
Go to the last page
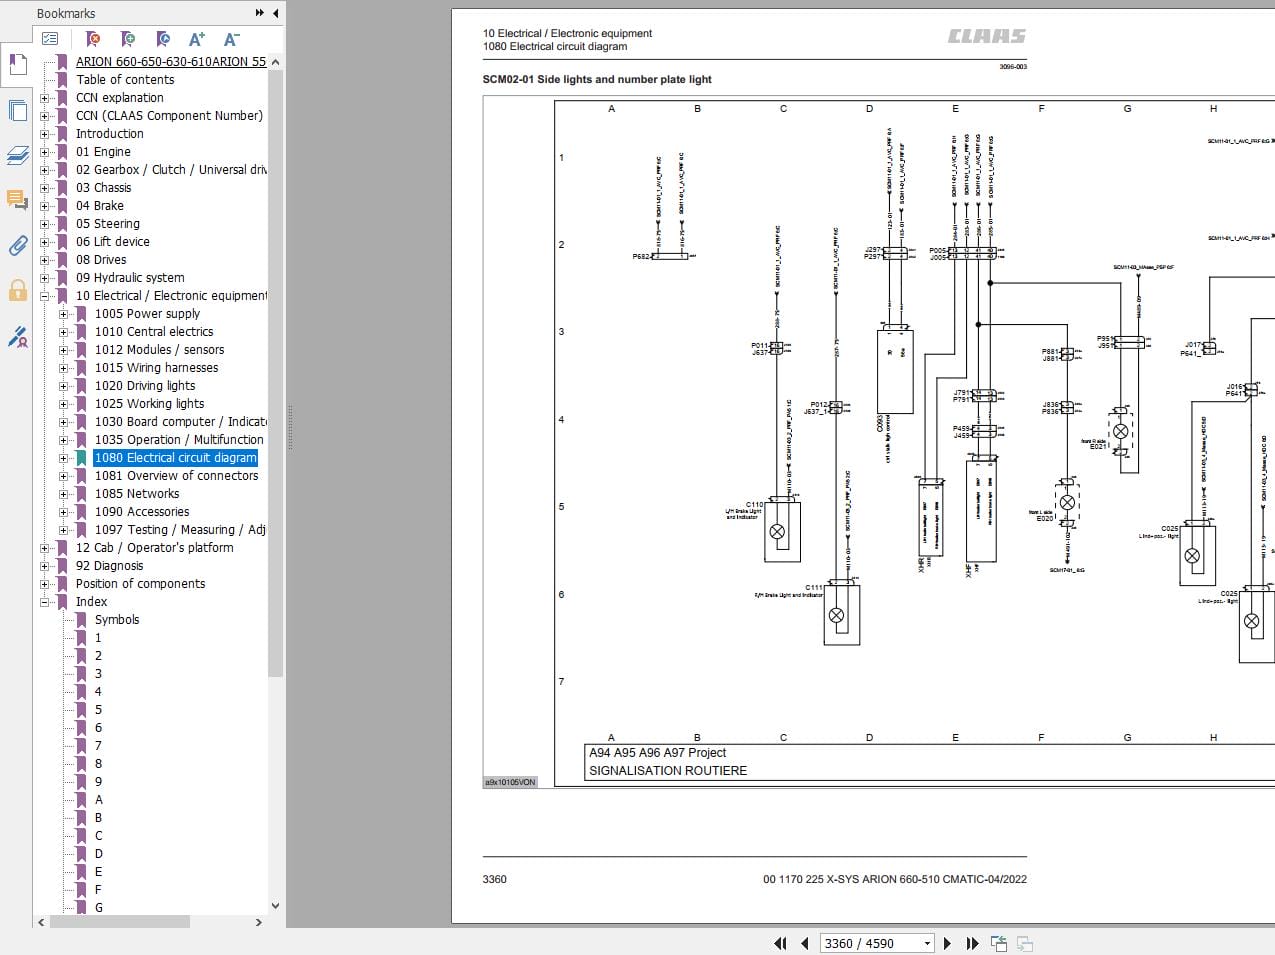(972, 943)
